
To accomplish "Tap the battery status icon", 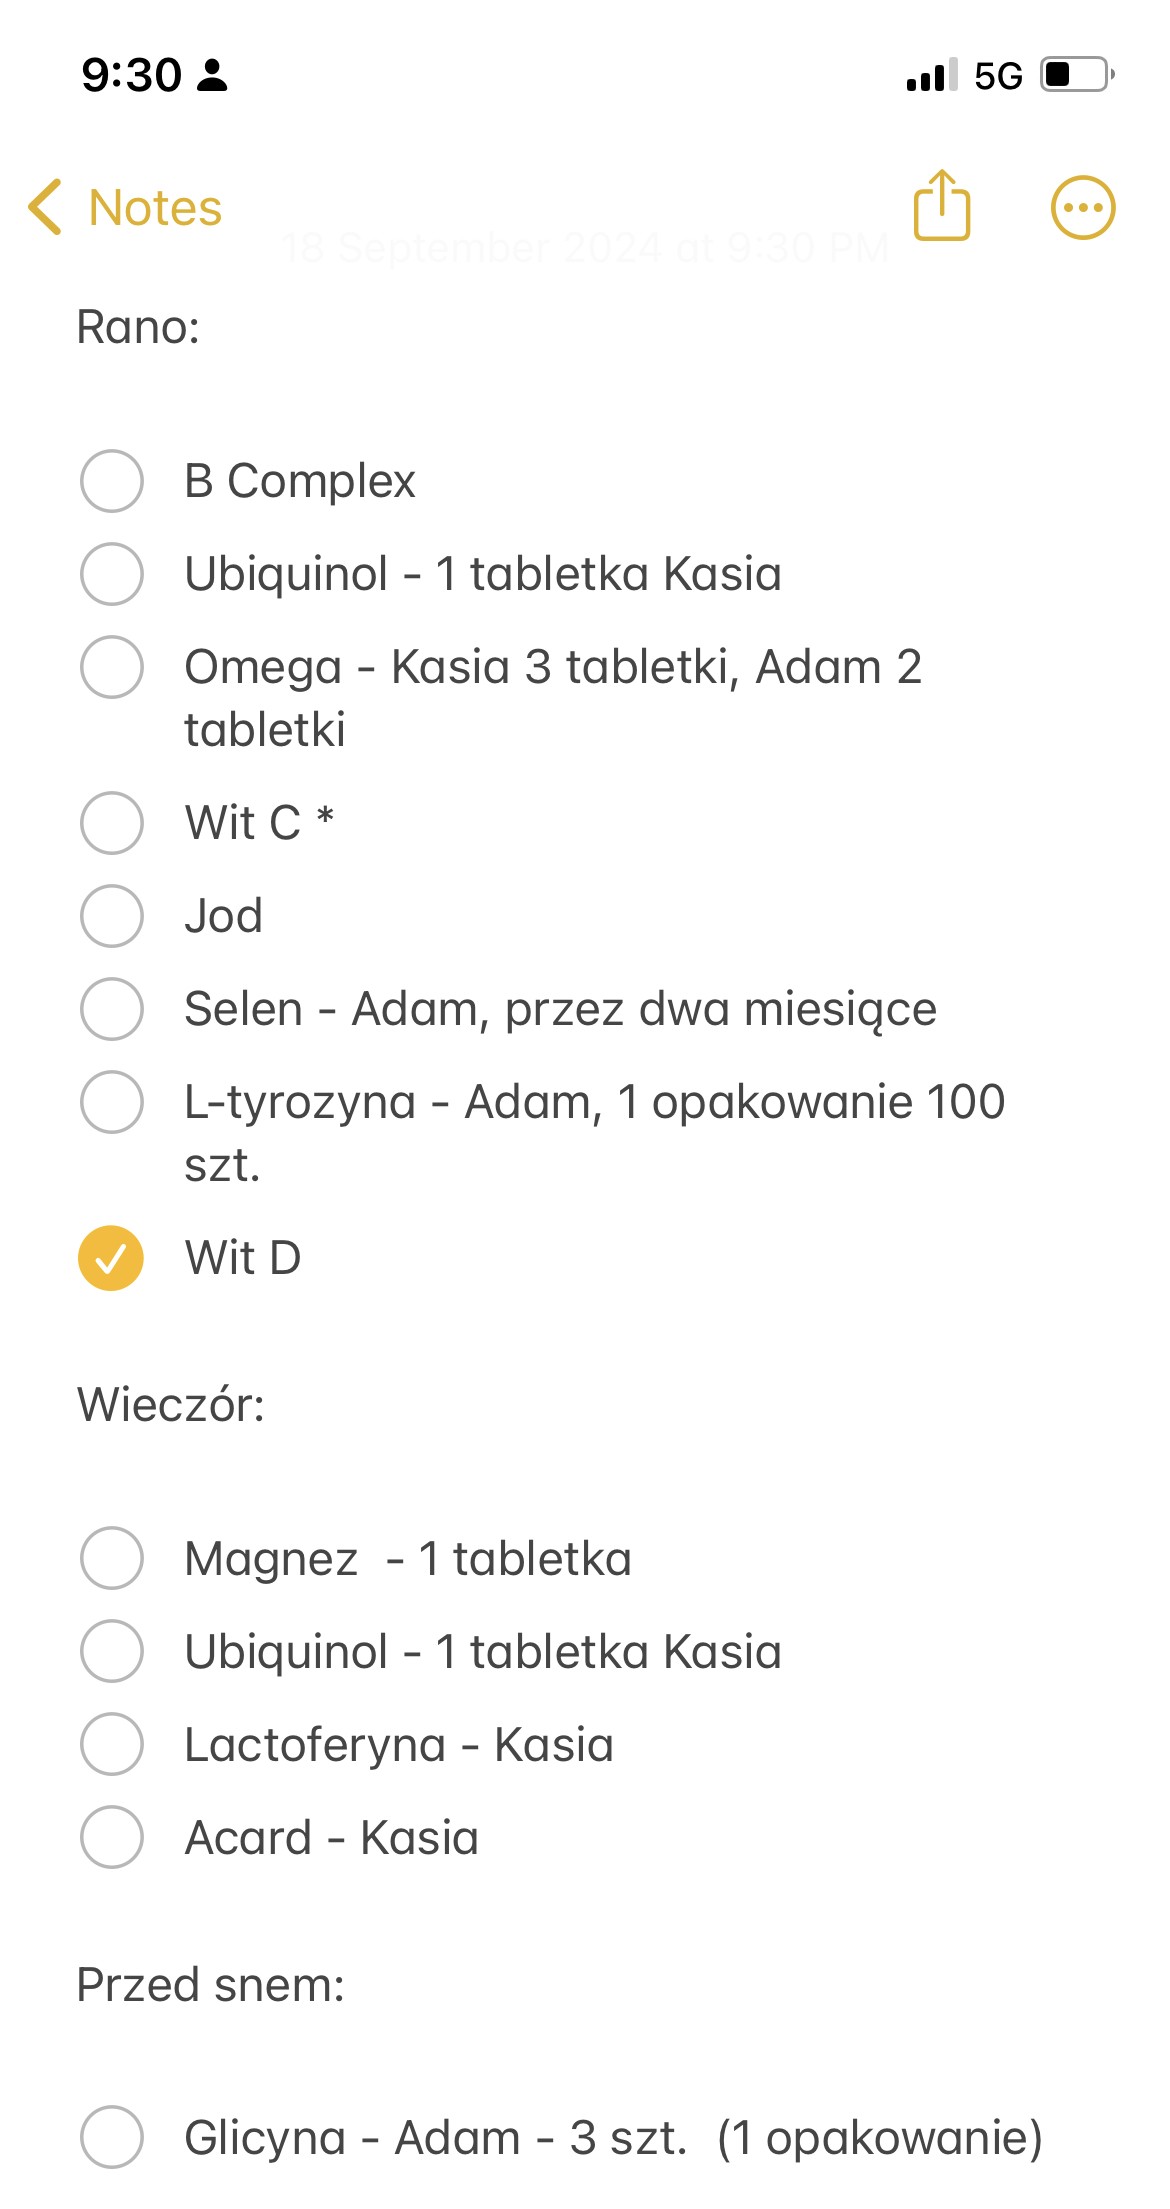I will tap(1077, 75).
